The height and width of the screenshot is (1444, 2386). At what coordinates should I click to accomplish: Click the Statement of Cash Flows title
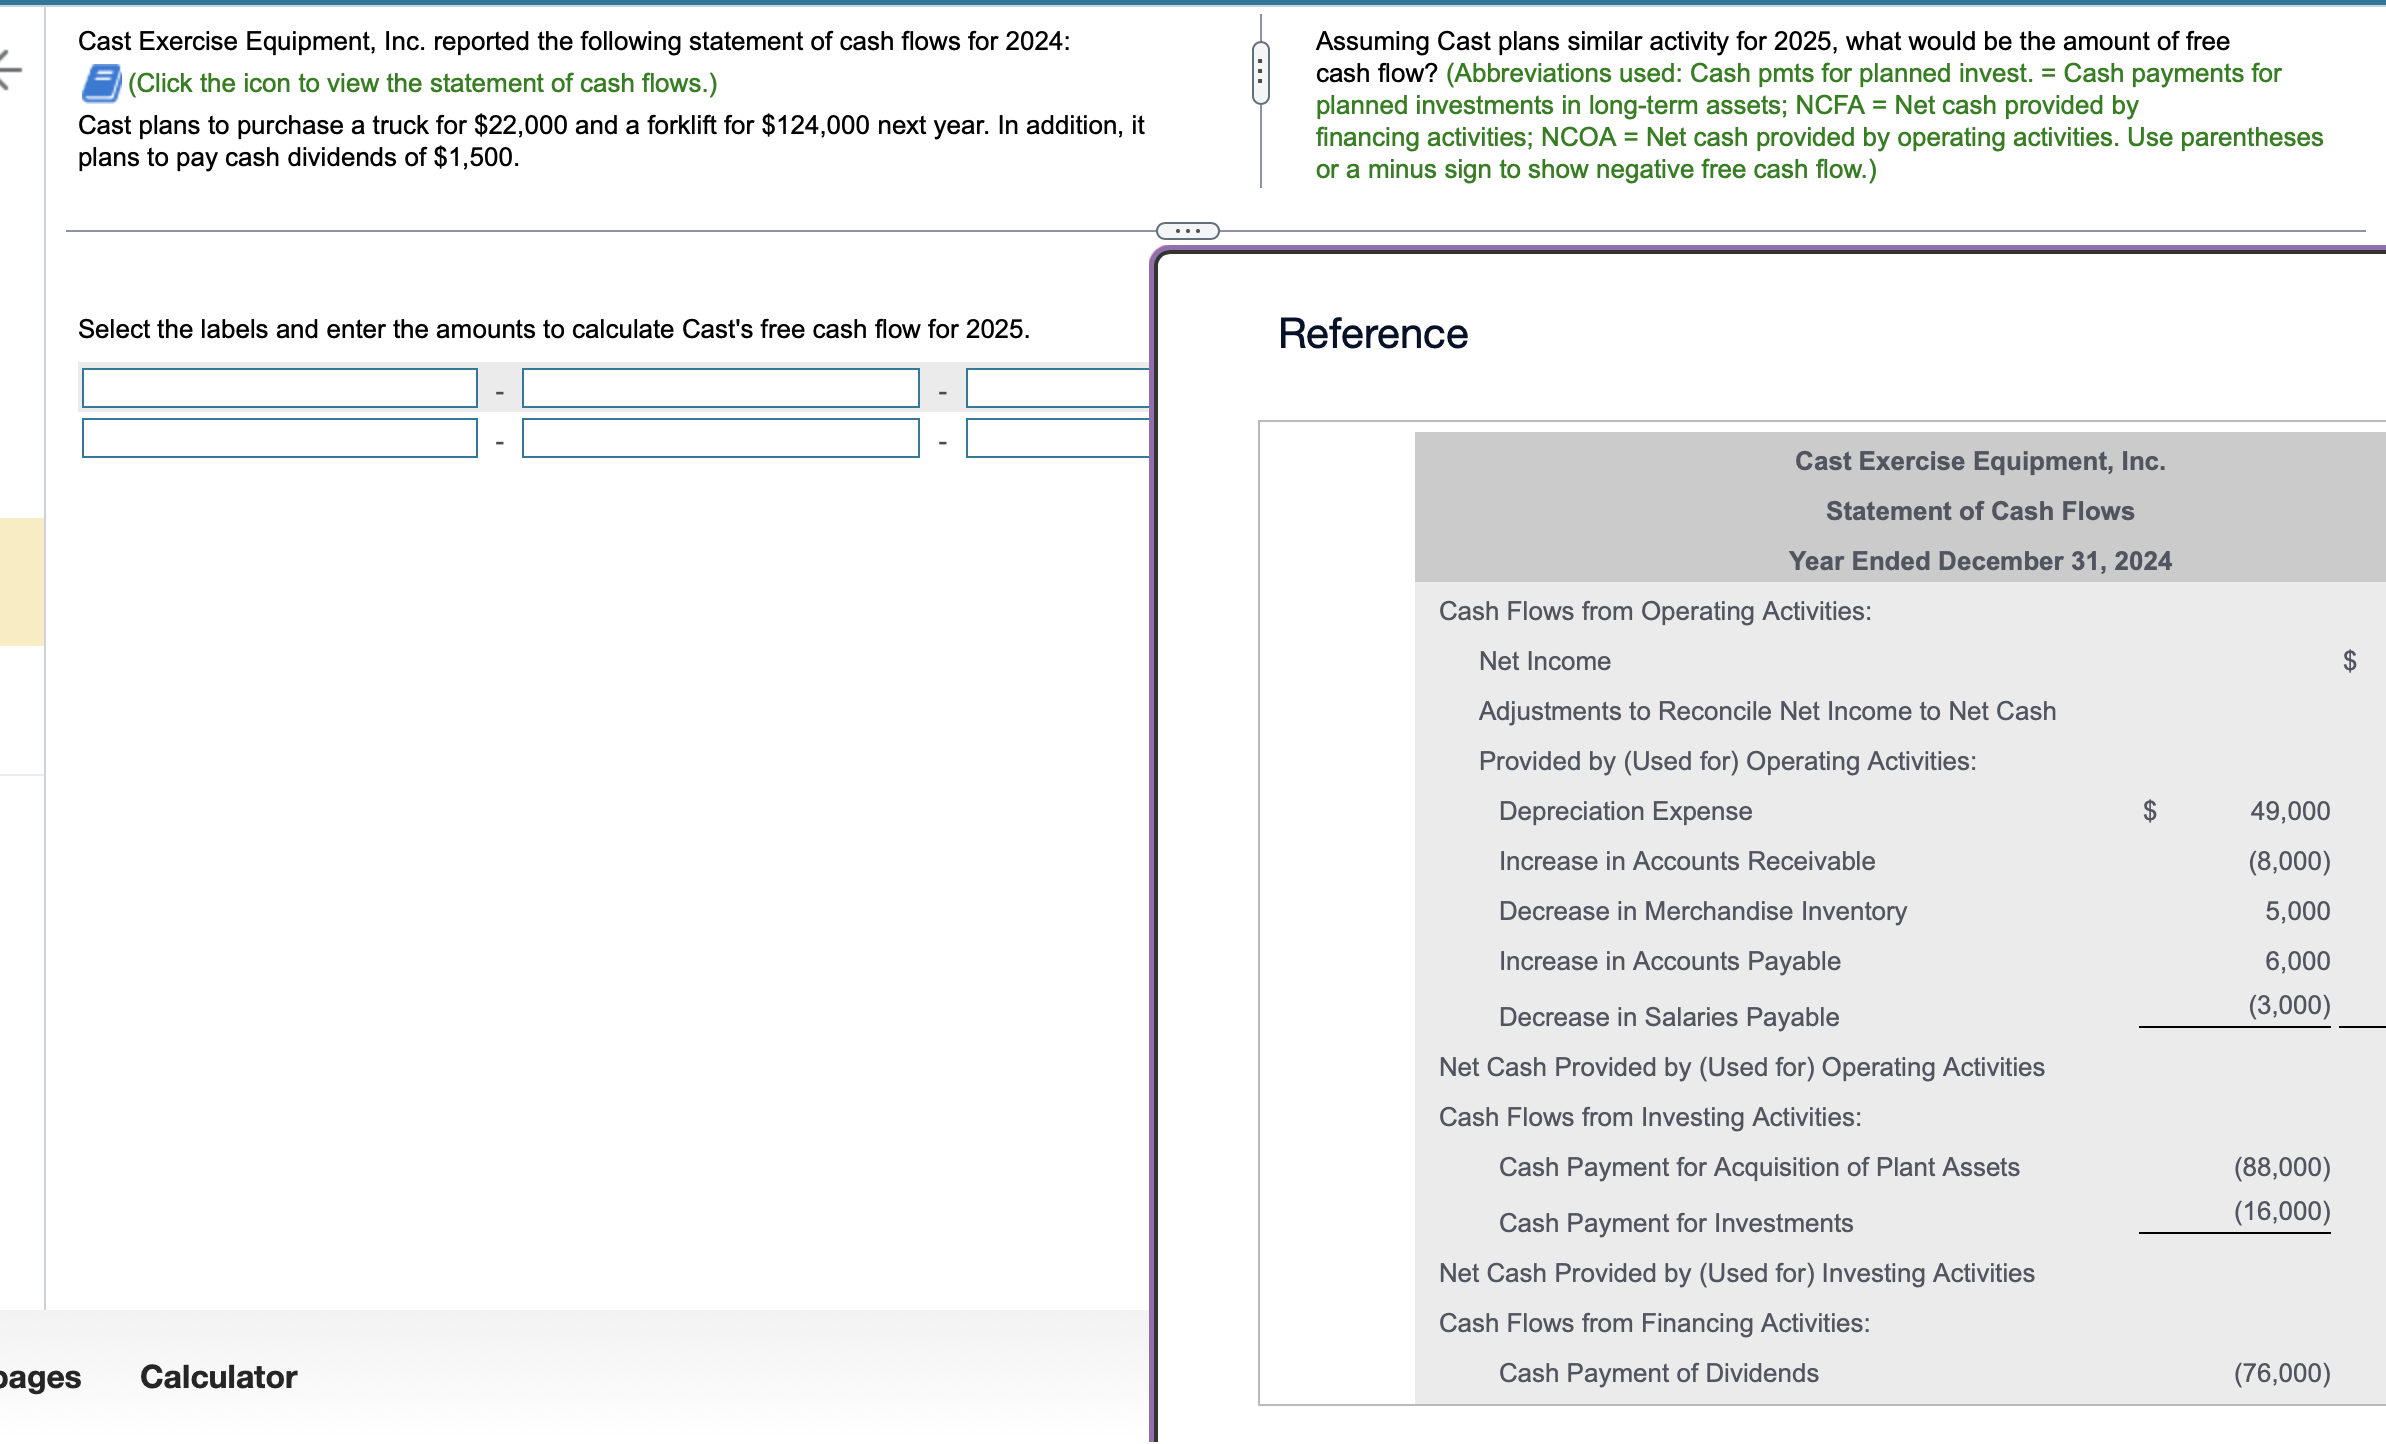coord(1979,511)
